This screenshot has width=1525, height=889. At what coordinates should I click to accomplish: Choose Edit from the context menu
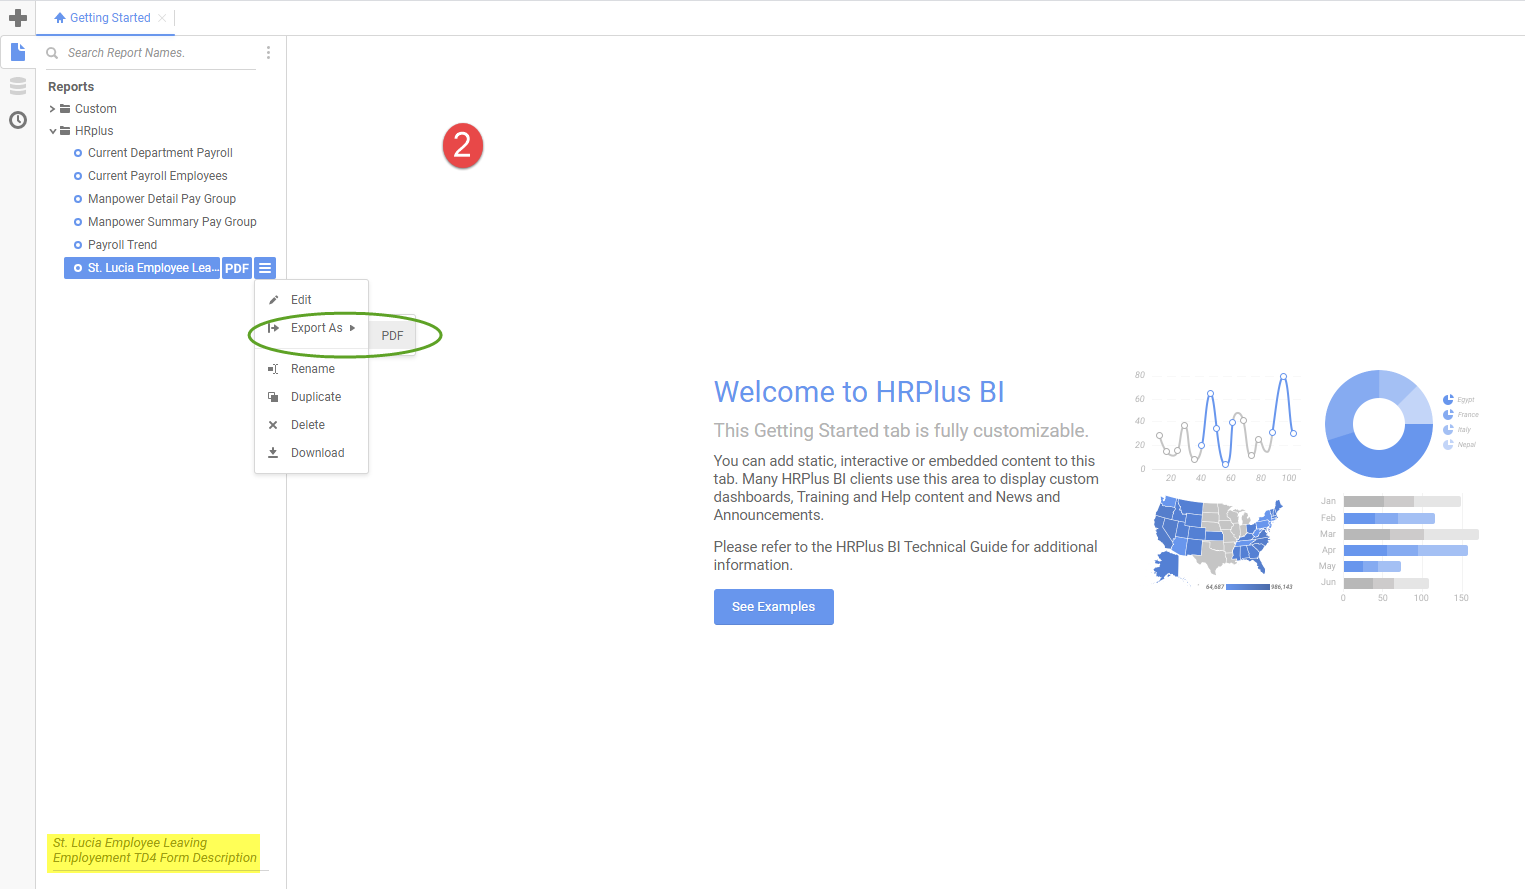pos(312,300)
